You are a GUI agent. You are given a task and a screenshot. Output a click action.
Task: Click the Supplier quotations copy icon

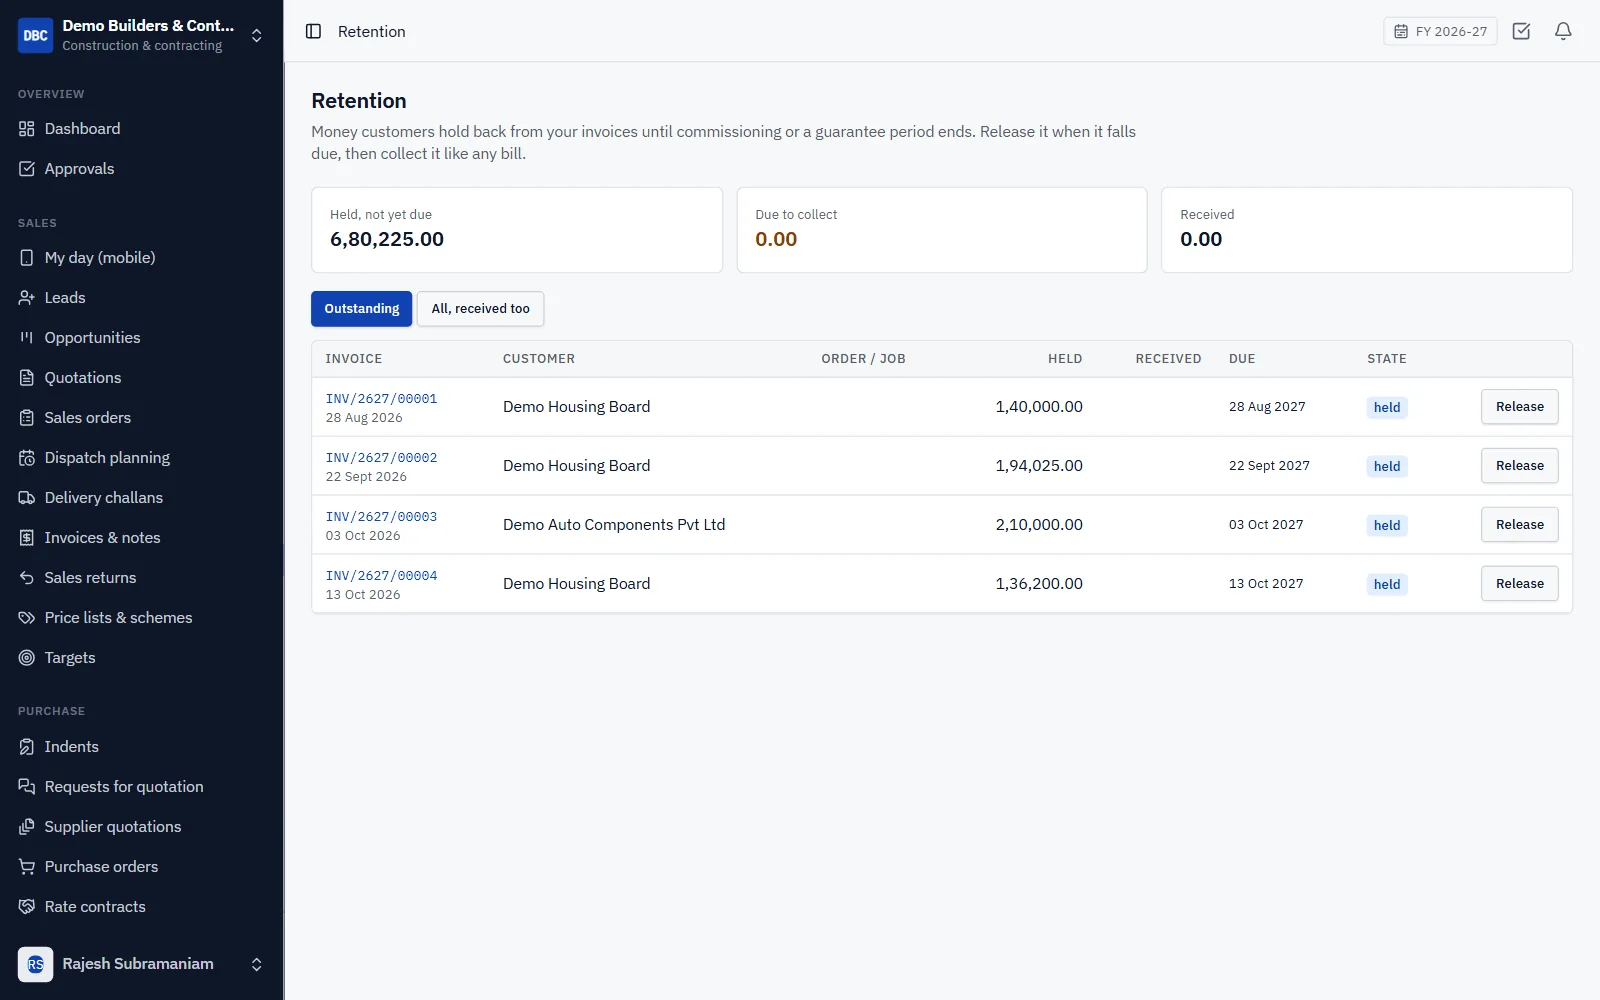point(27,827)
